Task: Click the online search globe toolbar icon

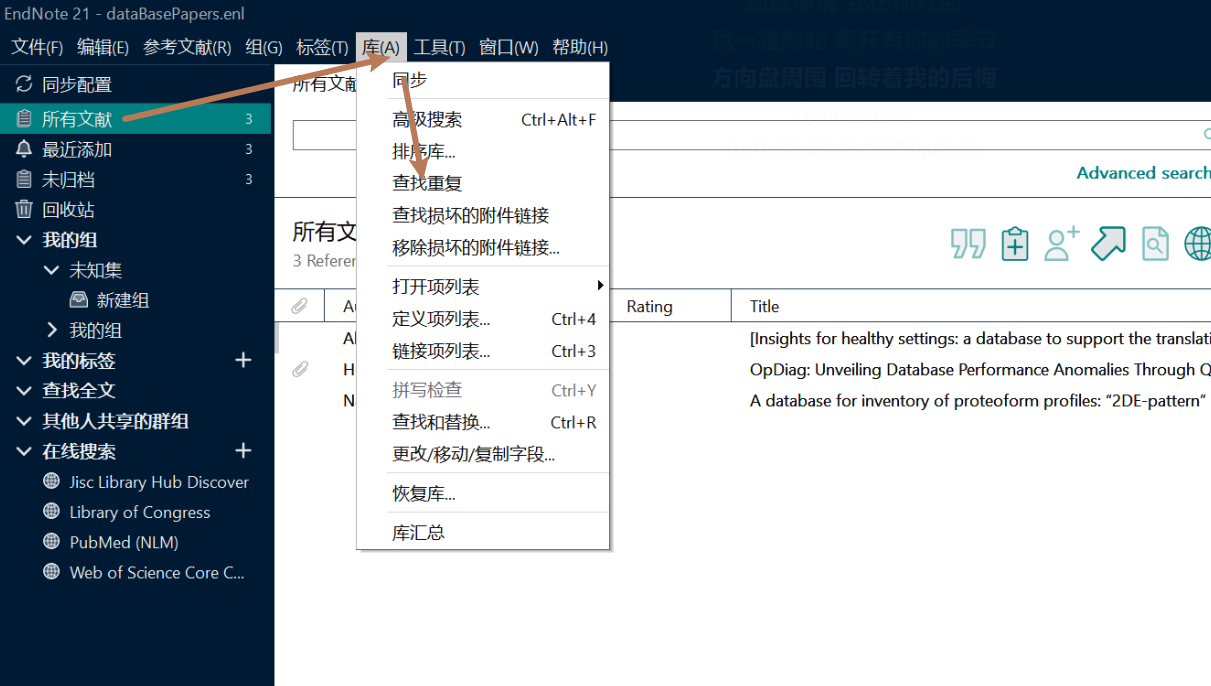Action: pyautogui.click(x=1198, y=244)
